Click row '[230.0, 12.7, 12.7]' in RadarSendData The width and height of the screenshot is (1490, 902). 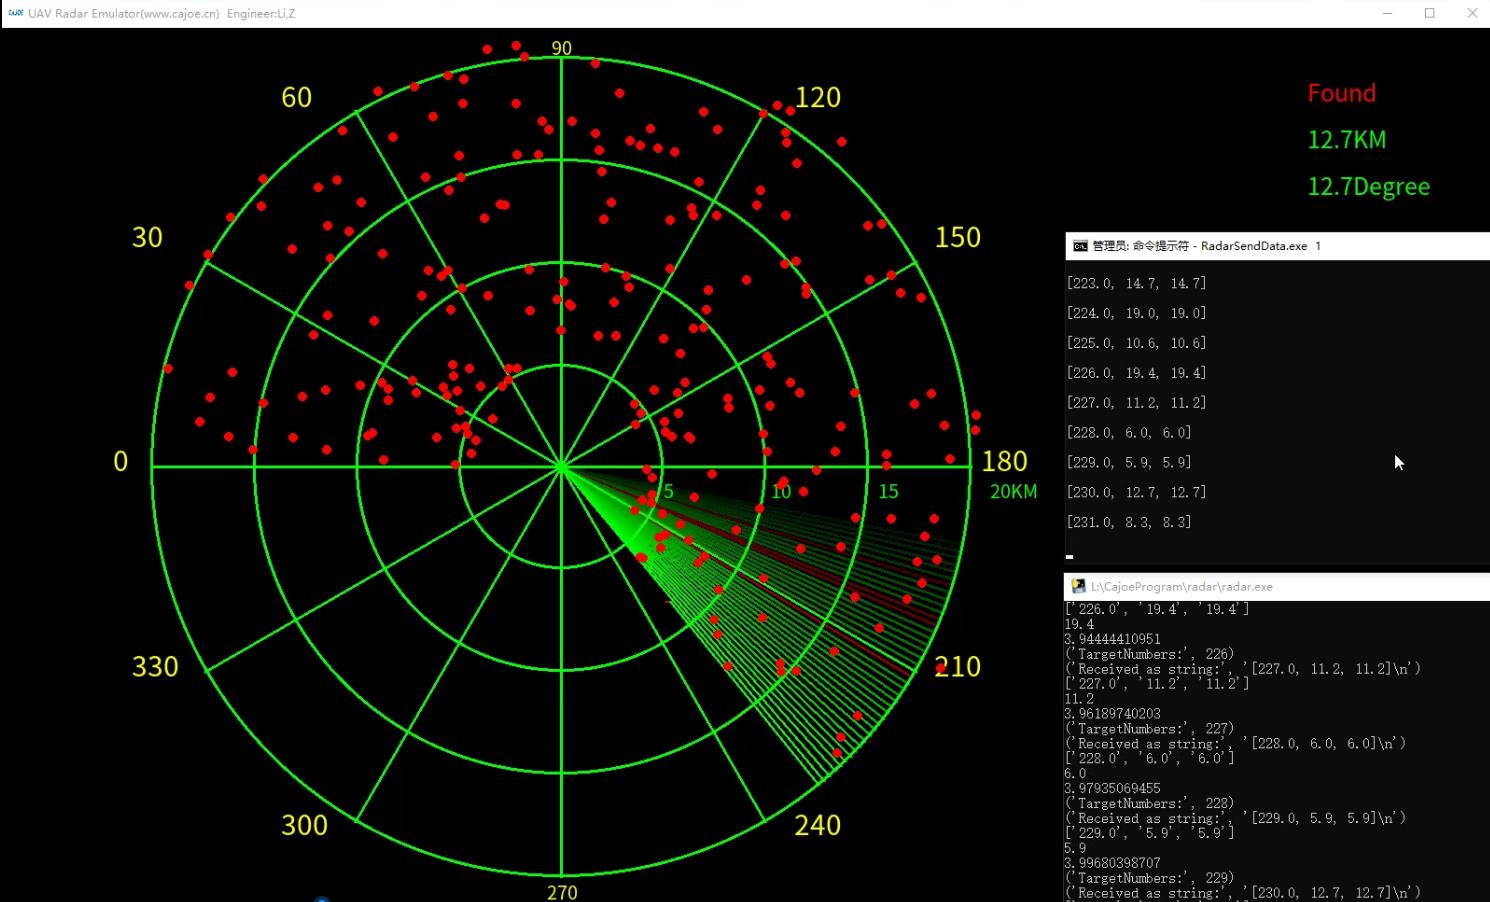(1136, 492)
